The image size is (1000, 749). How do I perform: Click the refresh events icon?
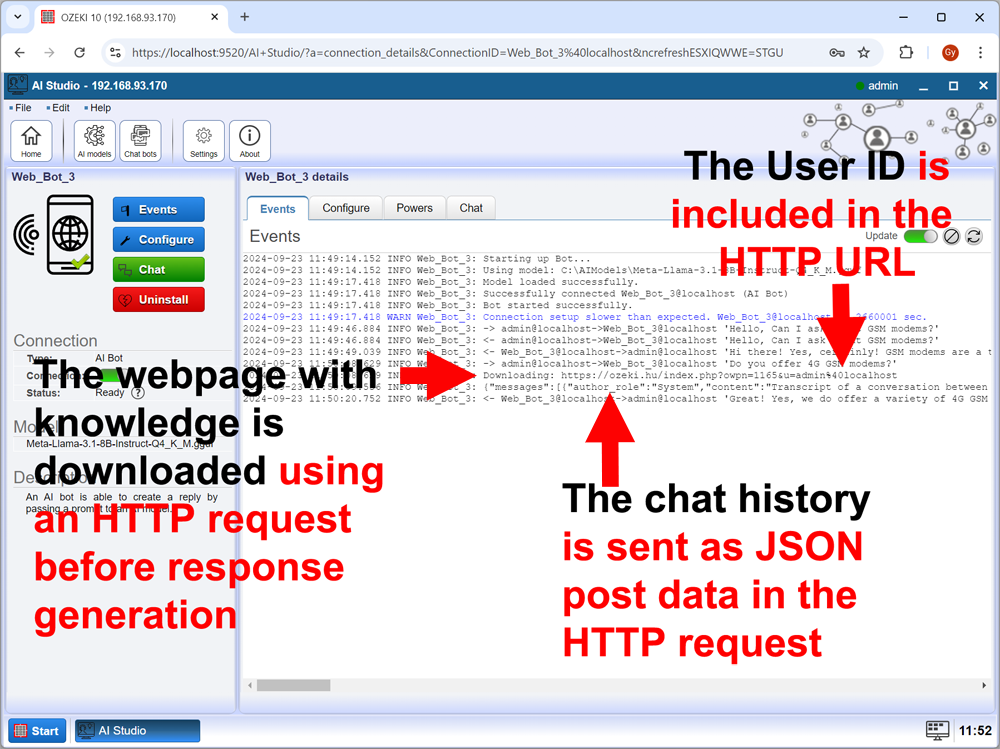click(974, 237)
